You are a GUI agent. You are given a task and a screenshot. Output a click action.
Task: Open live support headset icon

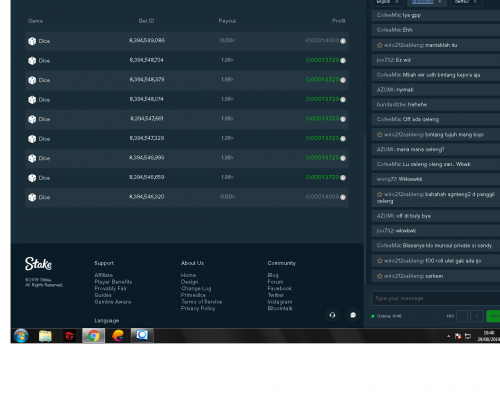(x=332, y=315)
